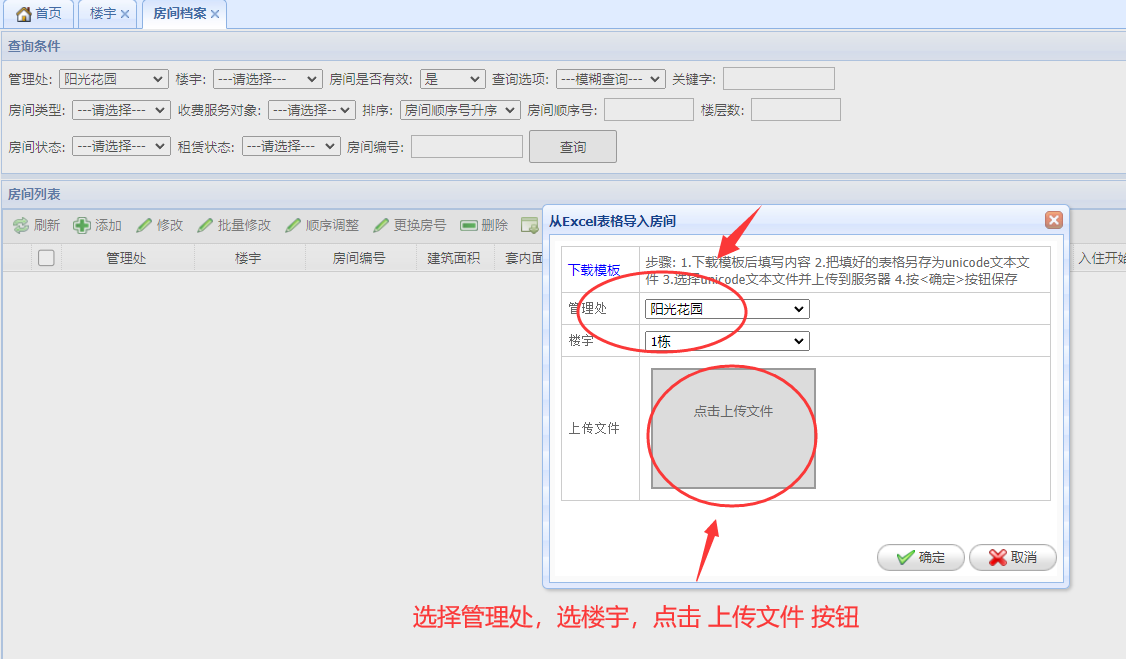Switch to the 首页 home tab

point(38,14)
